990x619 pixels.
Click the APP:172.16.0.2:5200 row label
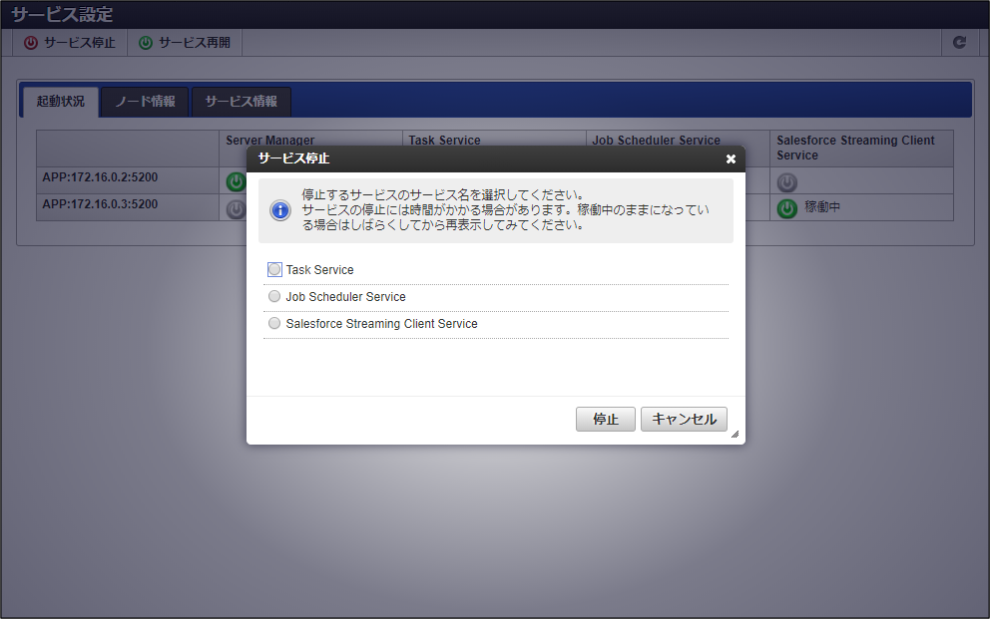(x=100, y=177)
